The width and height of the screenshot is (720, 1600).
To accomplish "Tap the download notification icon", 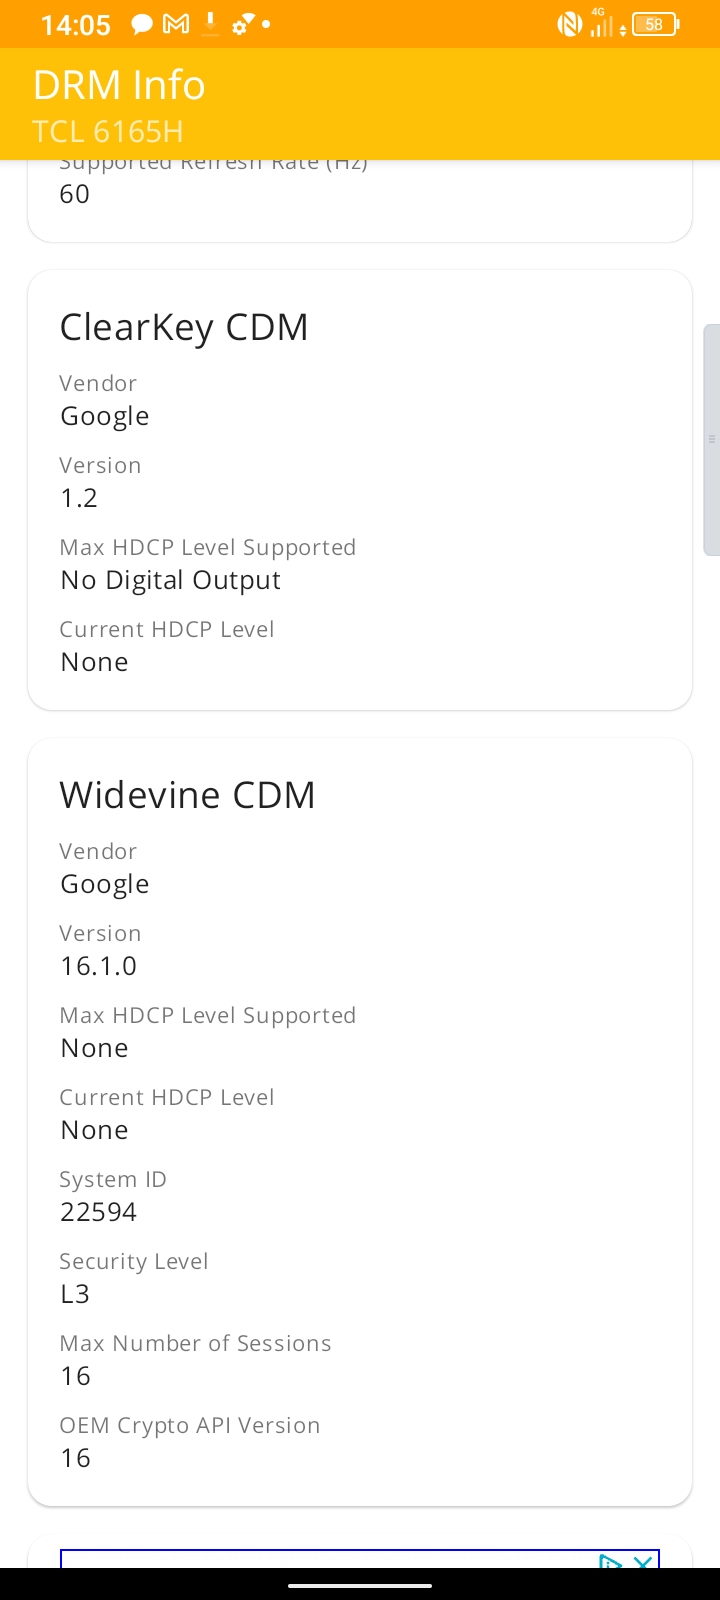I will (210, 24).
